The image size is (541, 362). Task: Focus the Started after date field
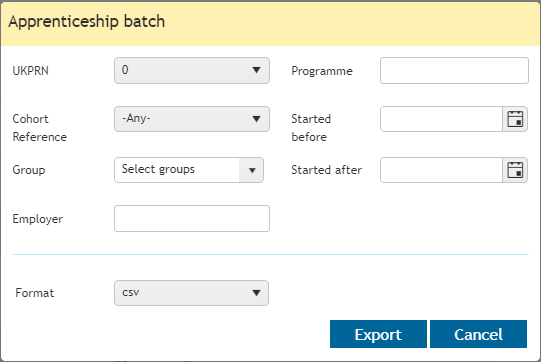coord(441,170)
